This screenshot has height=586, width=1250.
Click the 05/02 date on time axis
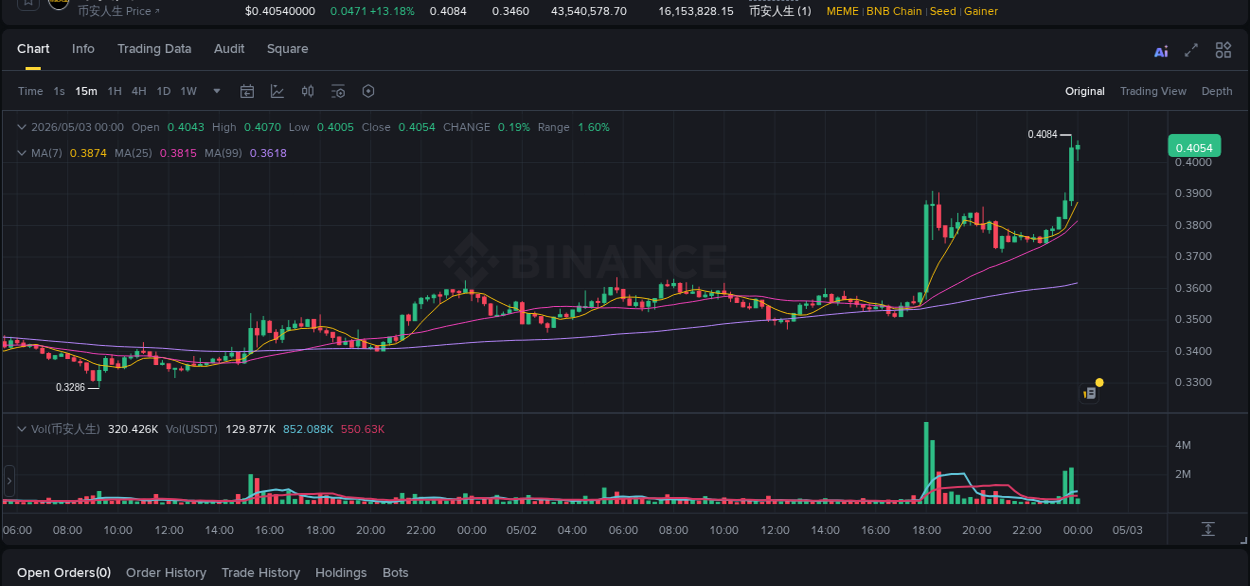click(x=522, y=530)
